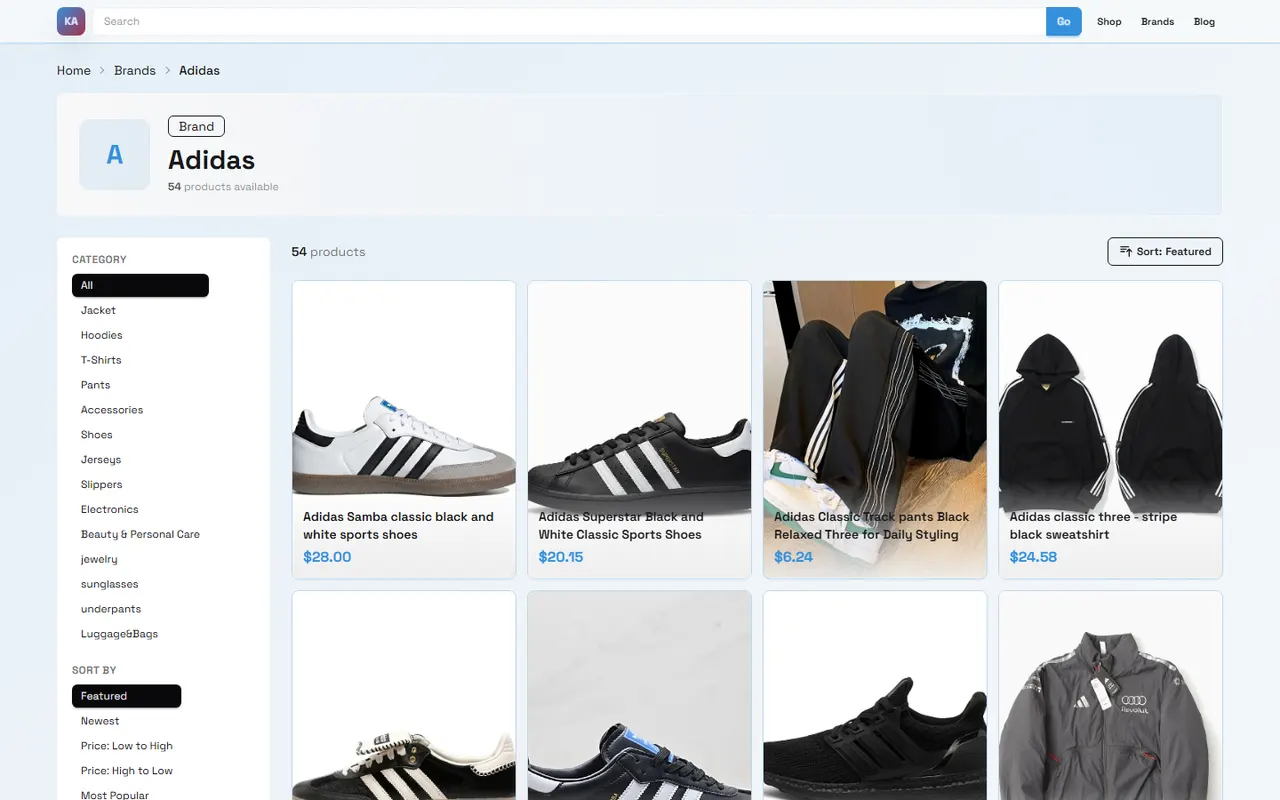1280x800 pixels.
Task: Filter by Hoodies category
Action: click(x=102, y=335)
